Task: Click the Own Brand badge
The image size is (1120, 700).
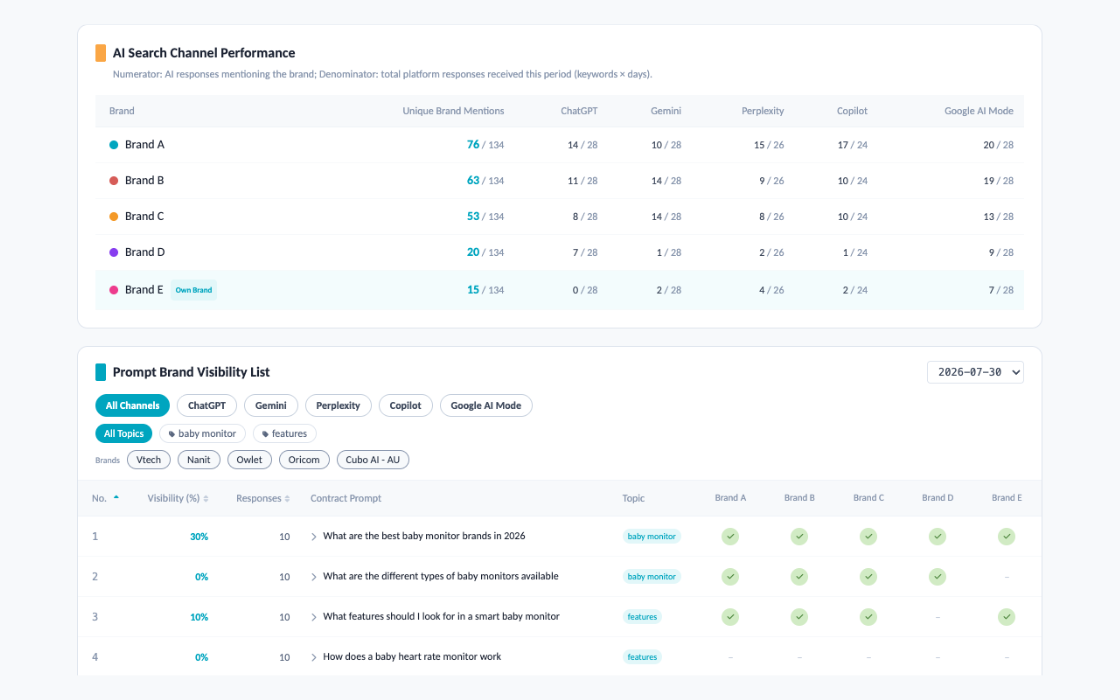Action: pos(194,290)
